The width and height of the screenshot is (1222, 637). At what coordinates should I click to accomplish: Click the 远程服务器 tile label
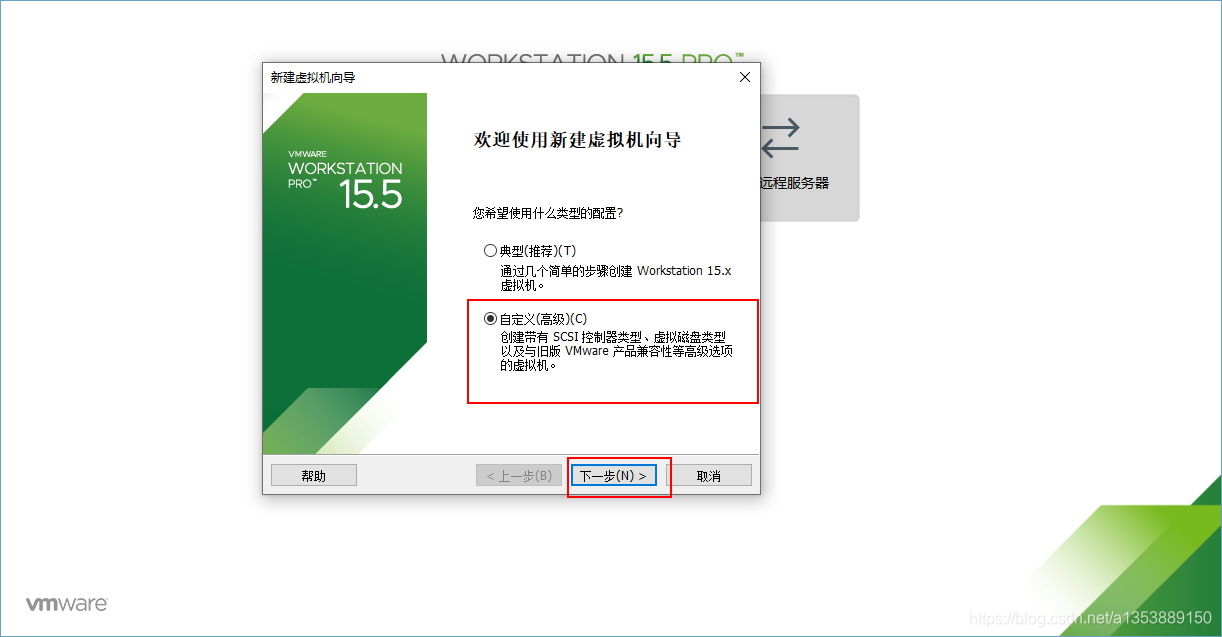pyautogui.click(x=795, y=184)
